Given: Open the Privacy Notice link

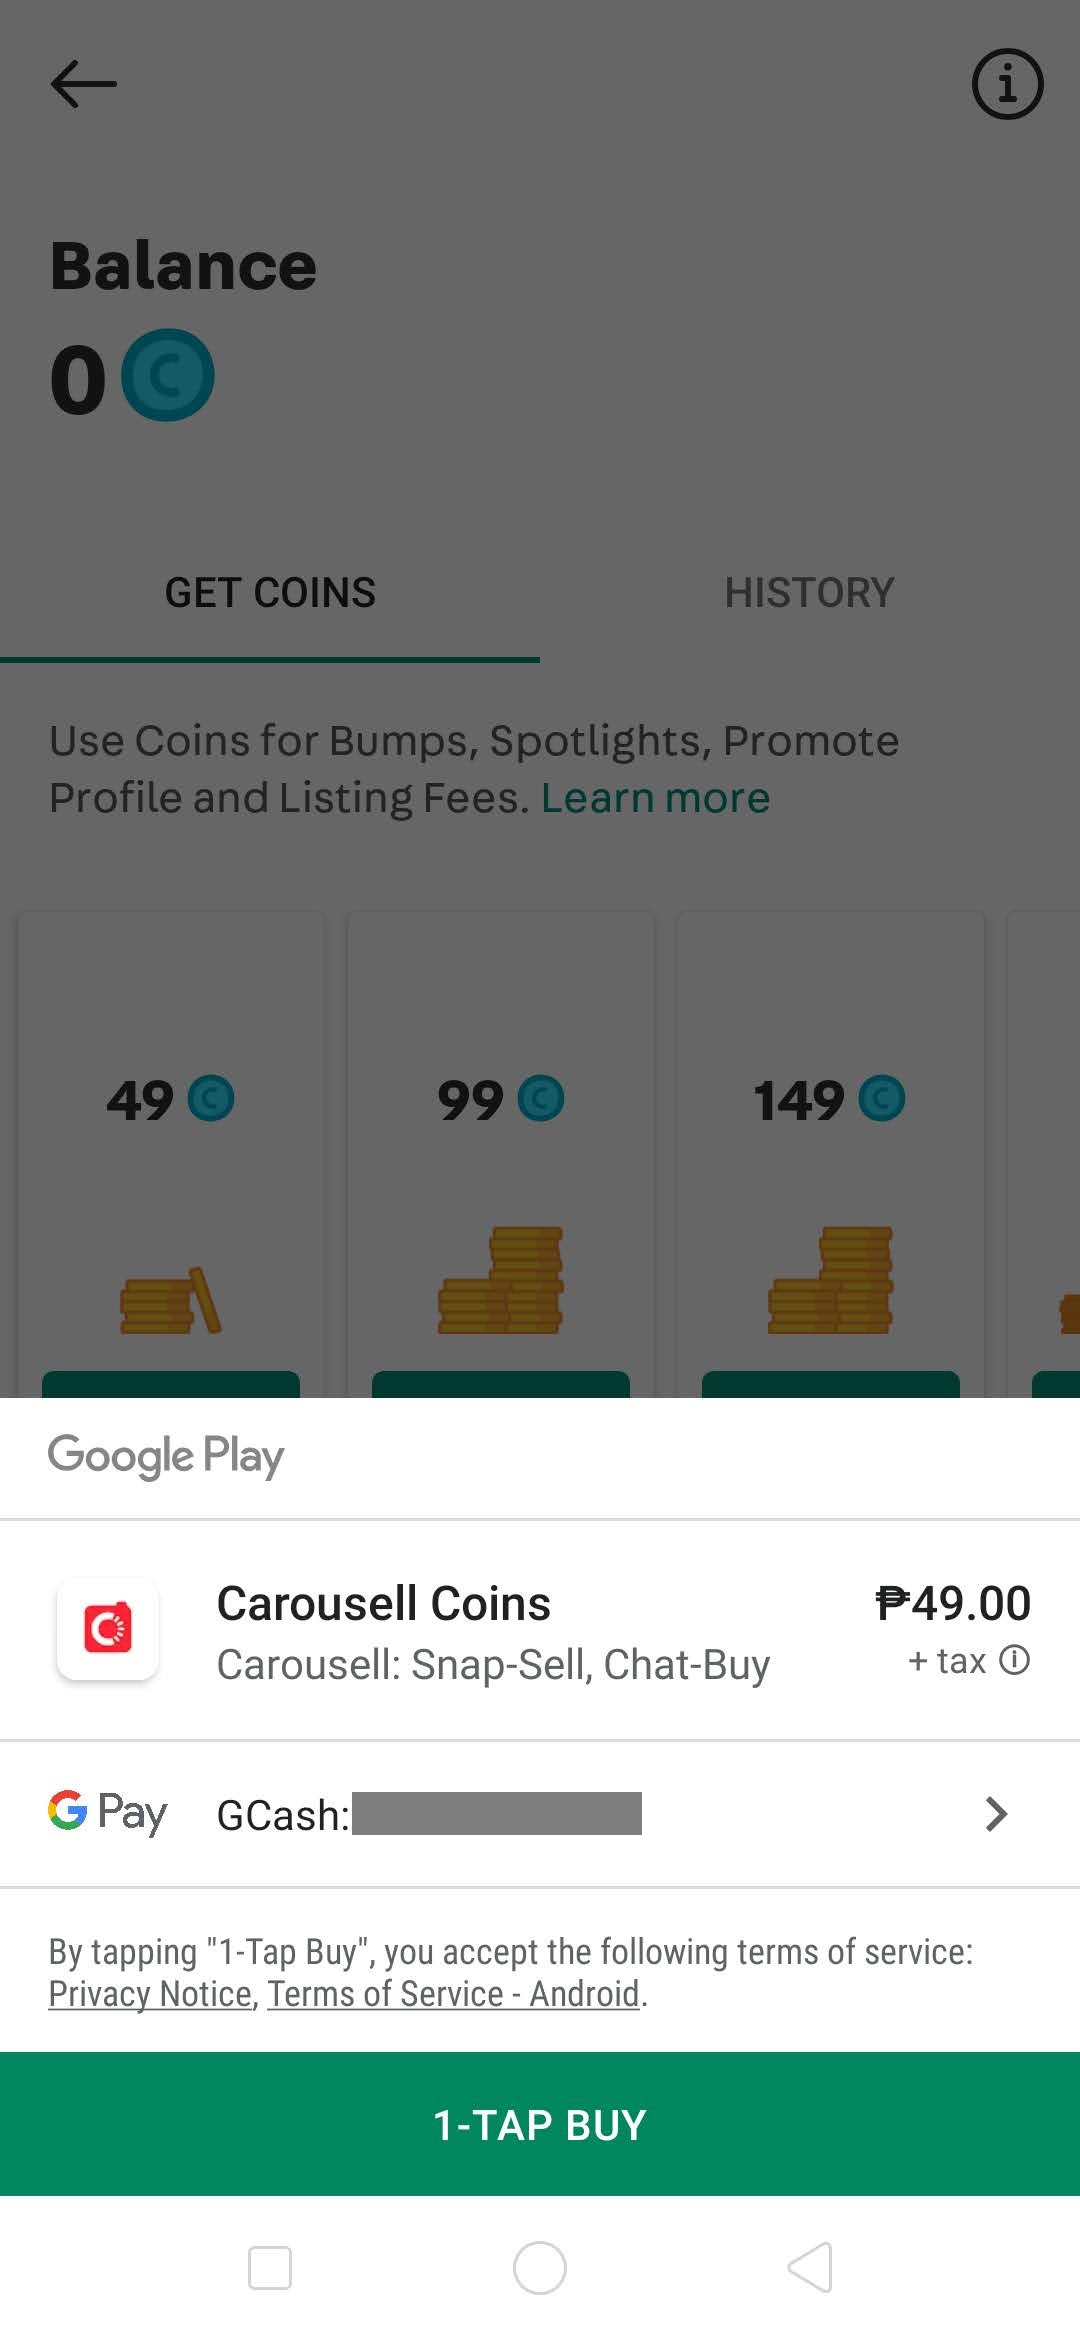Looking at the screenshot, I should point(150,1993).
